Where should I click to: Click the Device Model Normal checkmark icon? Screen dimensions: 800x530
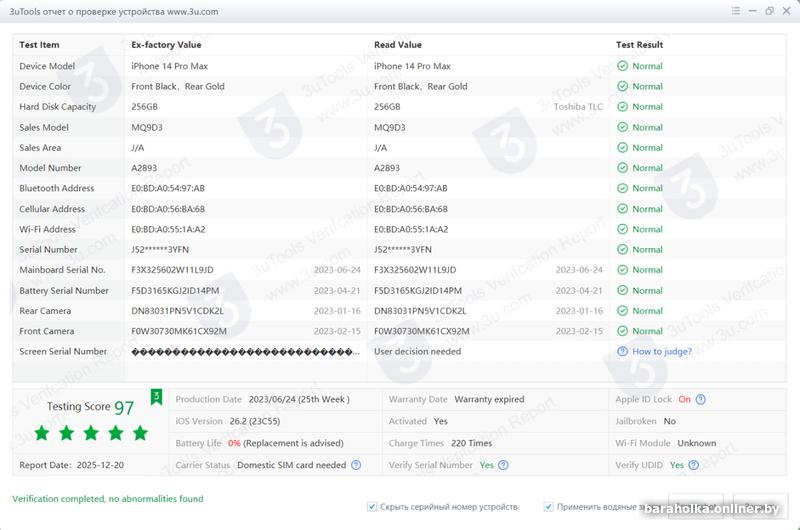pos(622,66)
